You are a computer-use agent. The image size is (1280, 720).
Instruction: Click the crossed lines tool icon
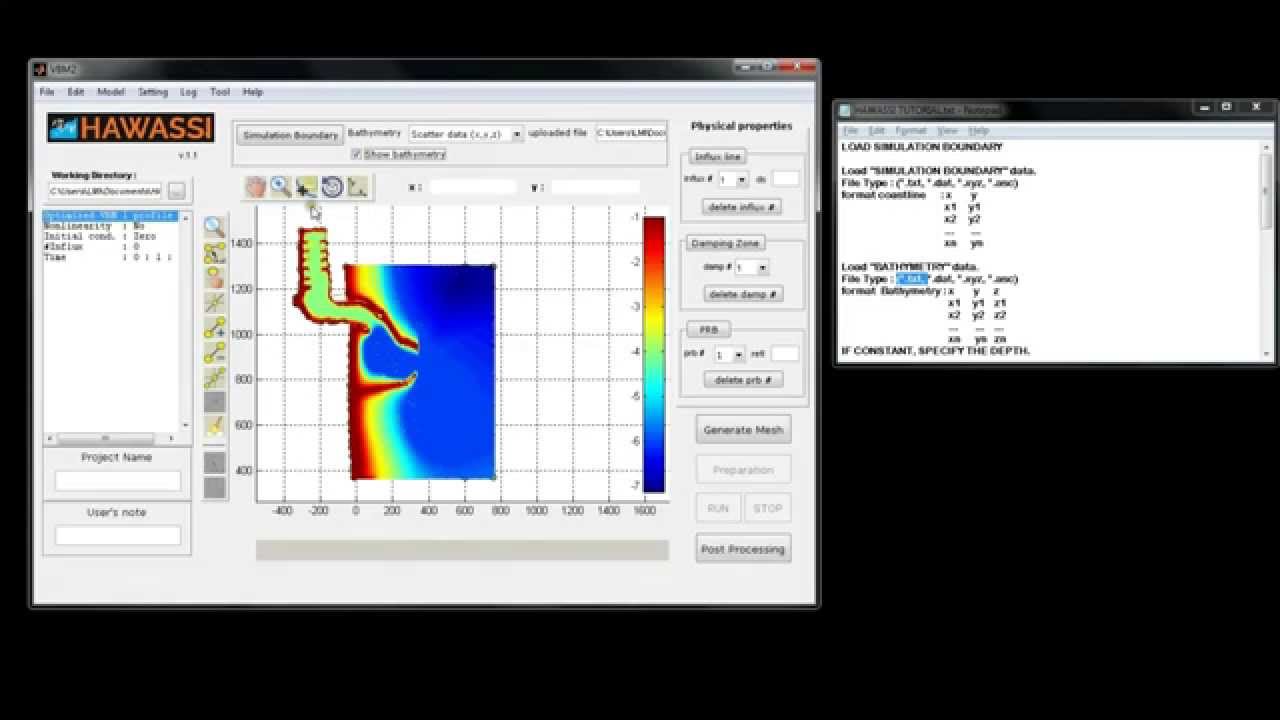point(215,303)
